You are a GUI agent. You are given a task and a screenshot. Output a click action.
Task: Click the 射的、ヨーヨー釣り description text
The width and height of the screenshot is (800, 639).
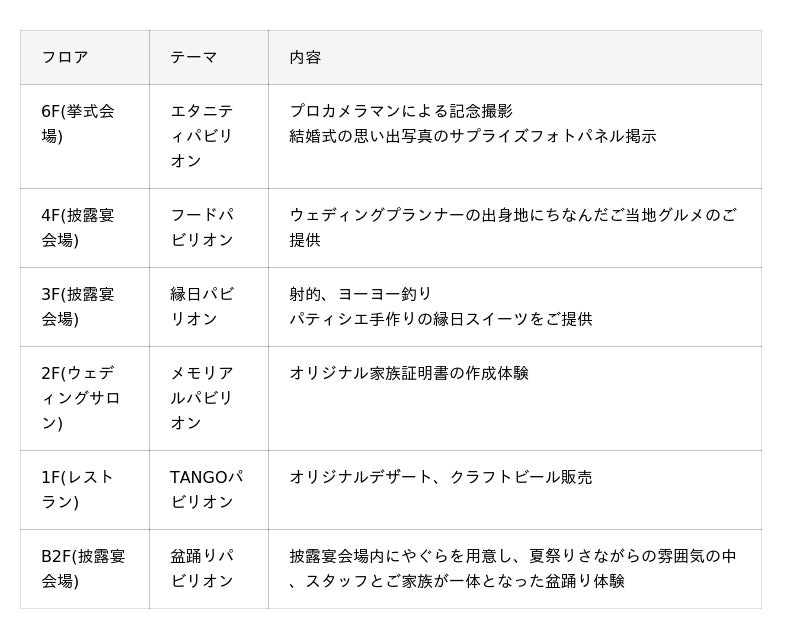pyautogui.click(x=361, y=294)
